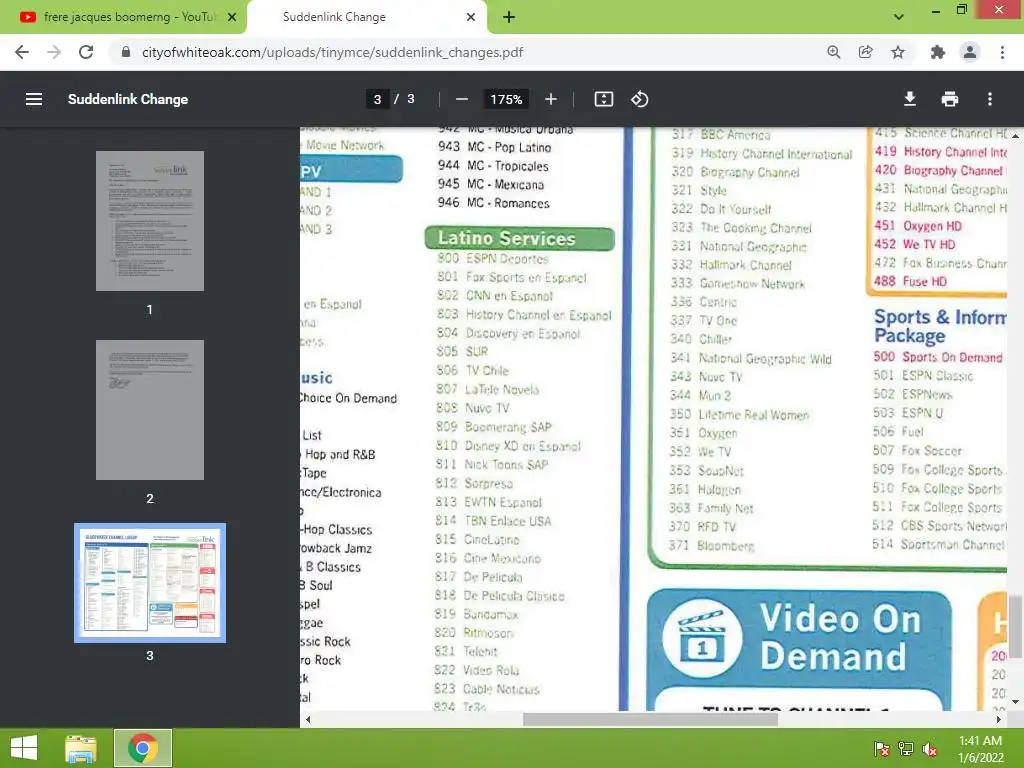Download the PDF file

point(910,99)
